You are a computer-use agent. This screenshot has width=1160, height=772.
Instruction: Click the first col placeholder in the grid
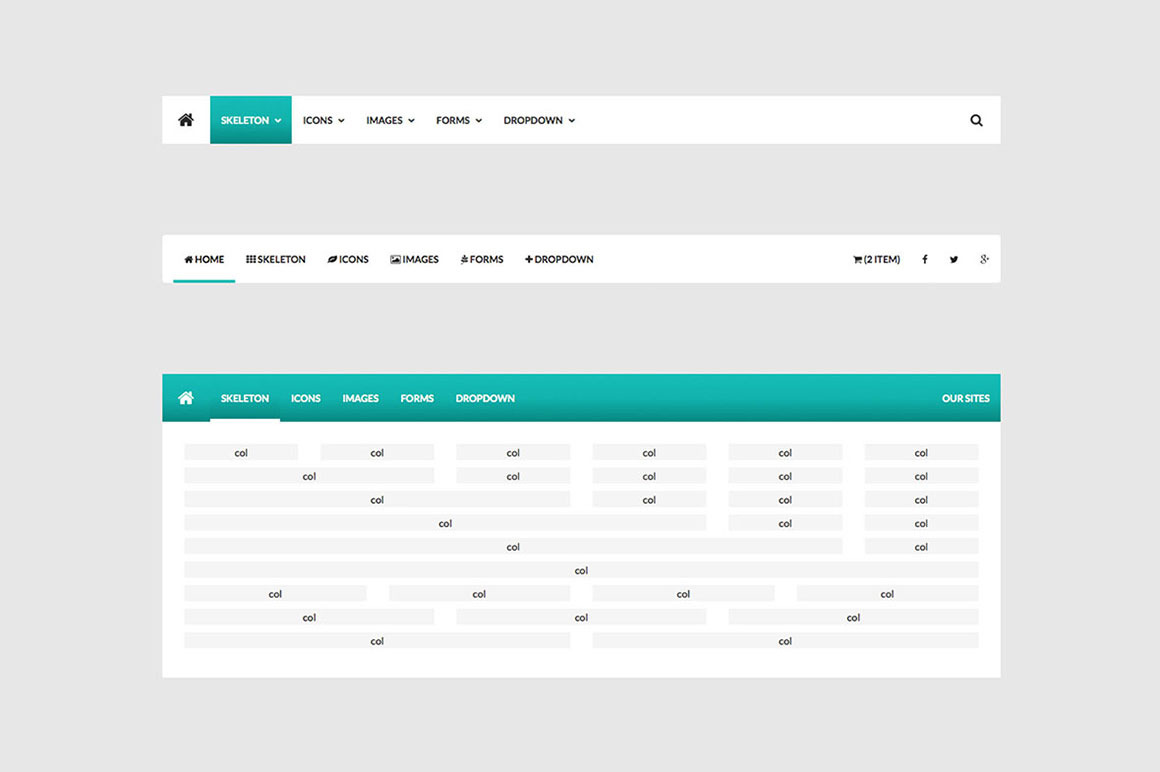click(241, 452)
